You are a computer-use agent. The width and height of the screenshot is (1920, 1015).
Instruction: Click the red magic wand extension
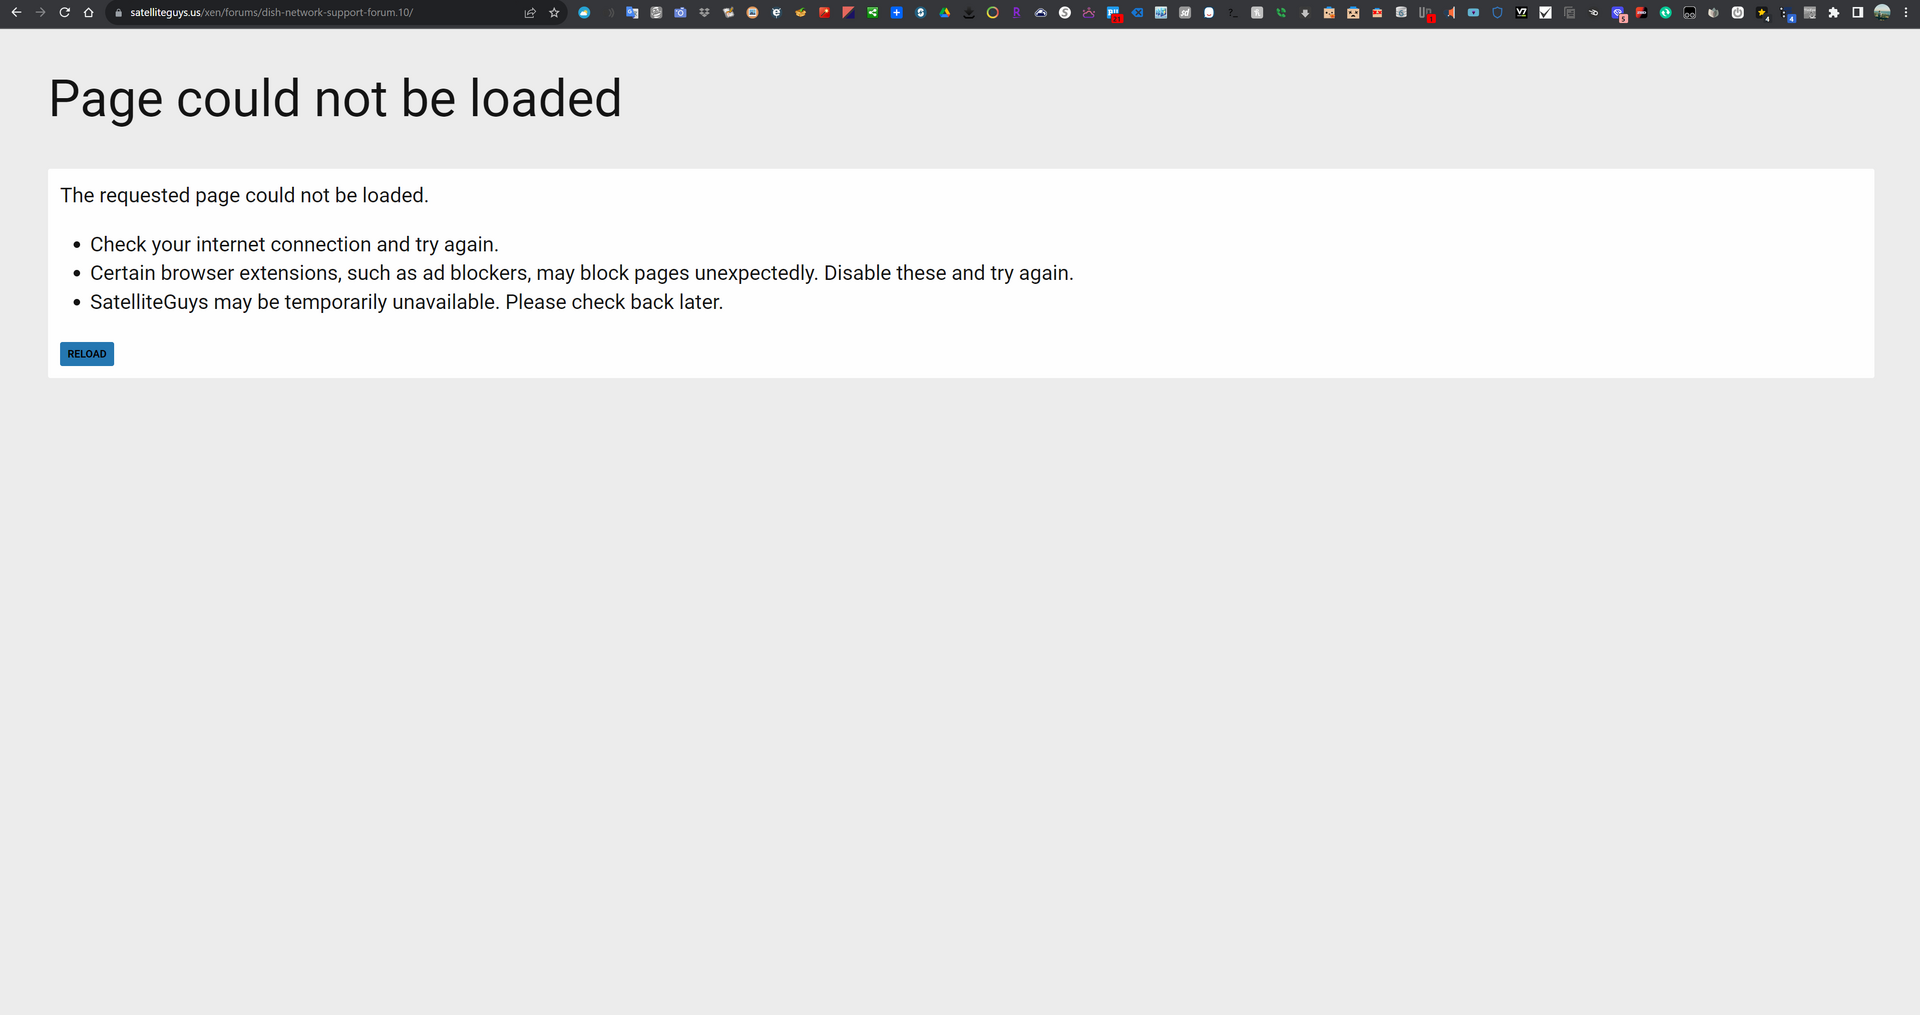824,13
